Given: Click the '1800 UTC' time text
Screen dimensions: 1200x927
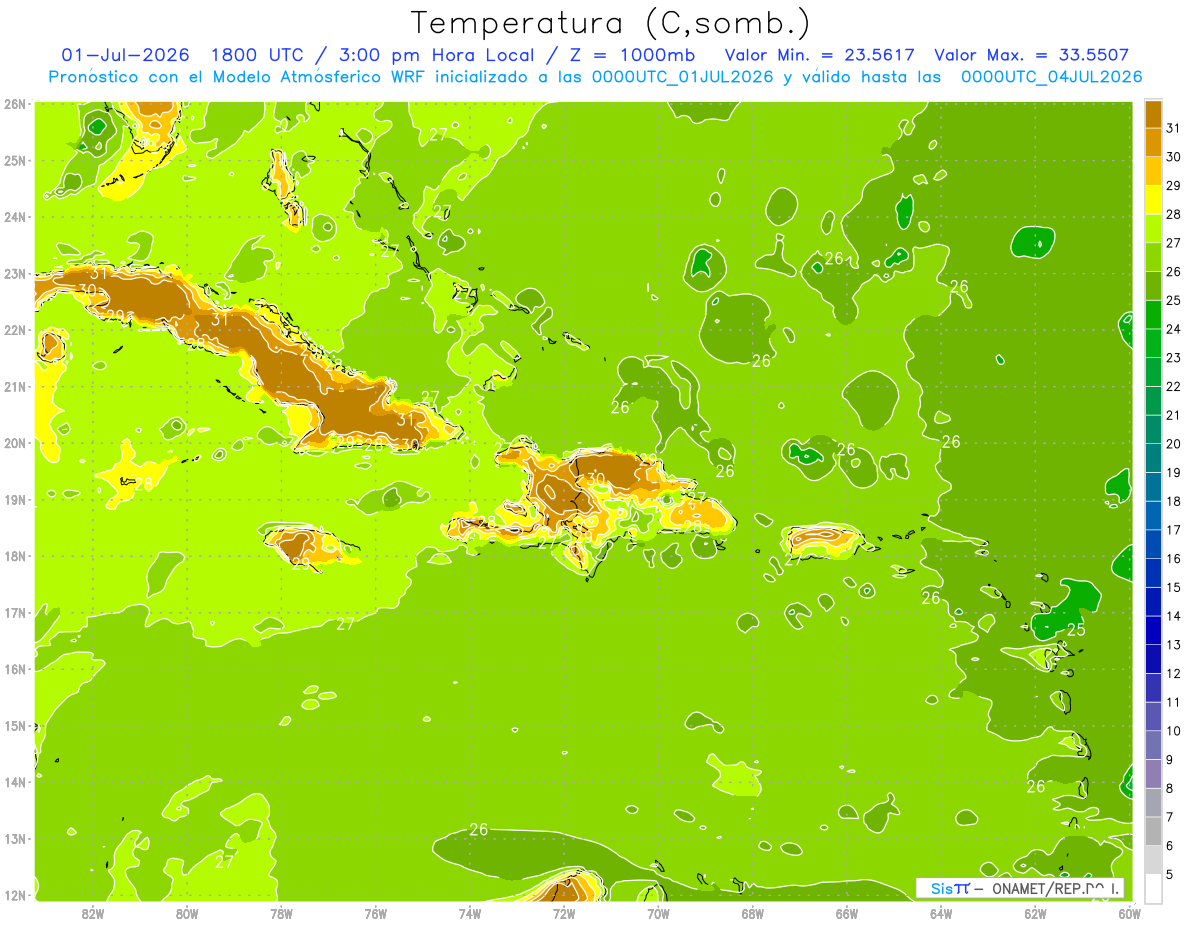Looking at the screenshot, I should [259, 55].
